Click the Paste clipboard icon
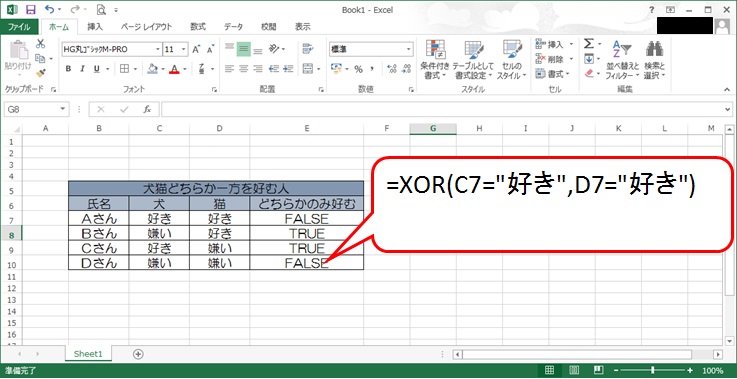This screenshot has height=379, width=737. click(19, 51)
